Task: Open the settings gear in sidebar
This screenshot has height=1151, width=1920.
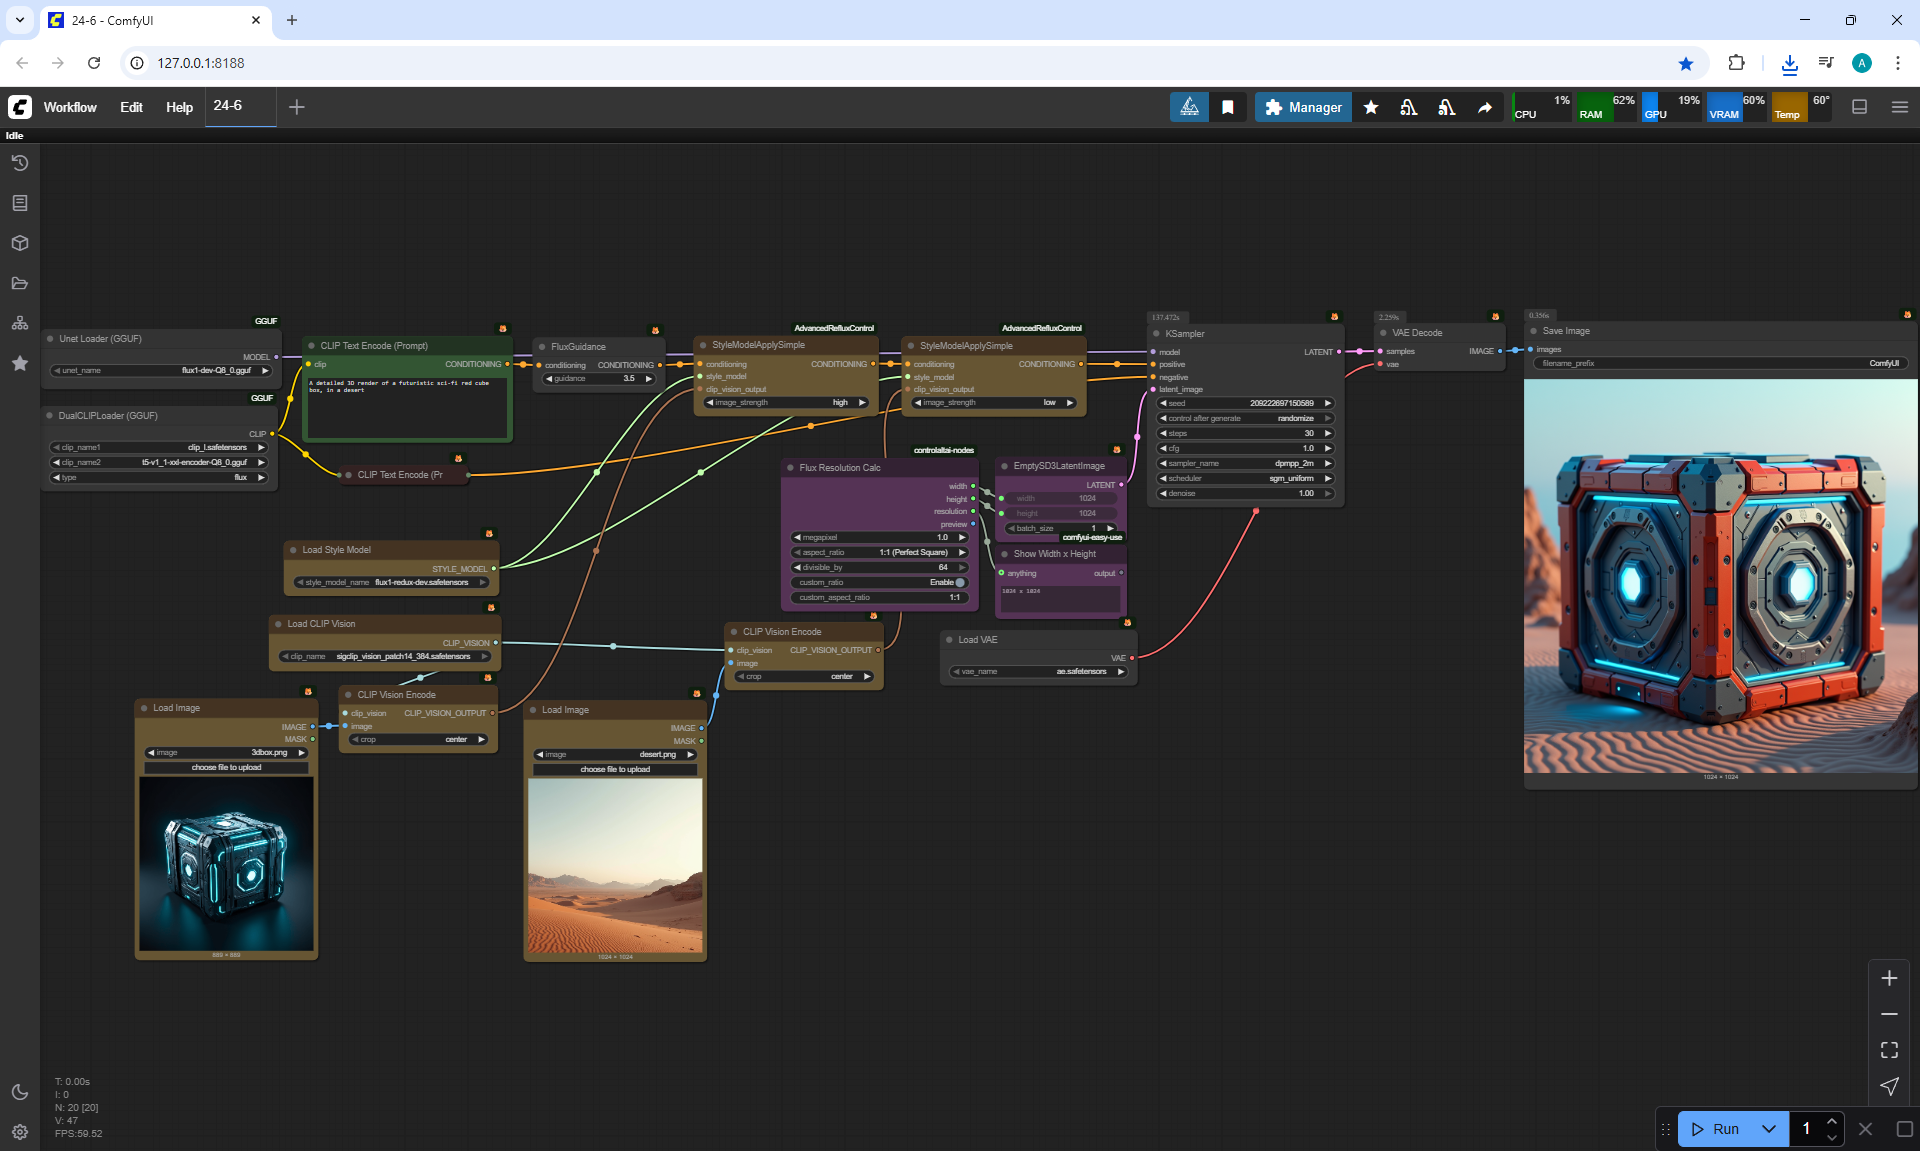Action: coord(20,1132)
